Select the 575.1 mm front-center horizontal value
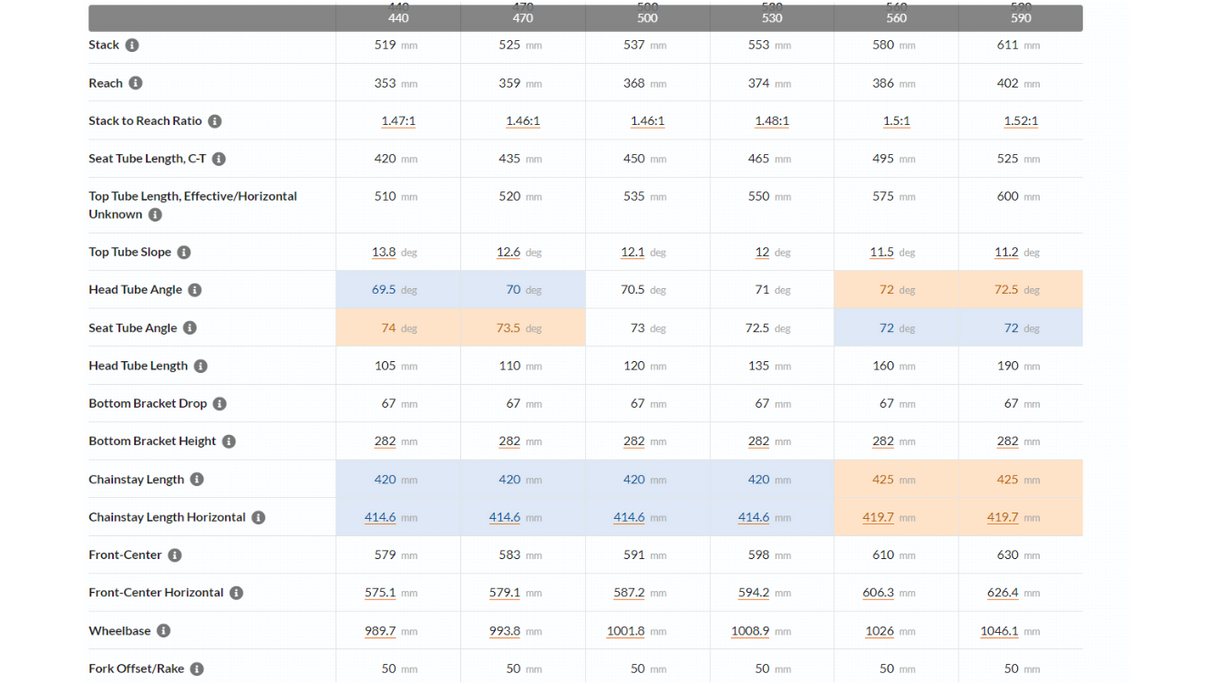This screenshot has height=684, width=1214. click(x=380, y=593)
